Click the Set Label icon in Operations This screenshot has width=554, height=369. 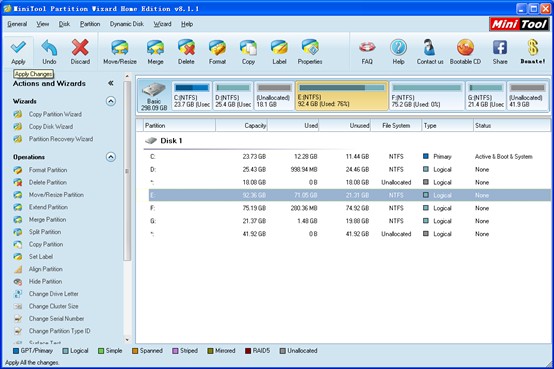tap(18, 257)
